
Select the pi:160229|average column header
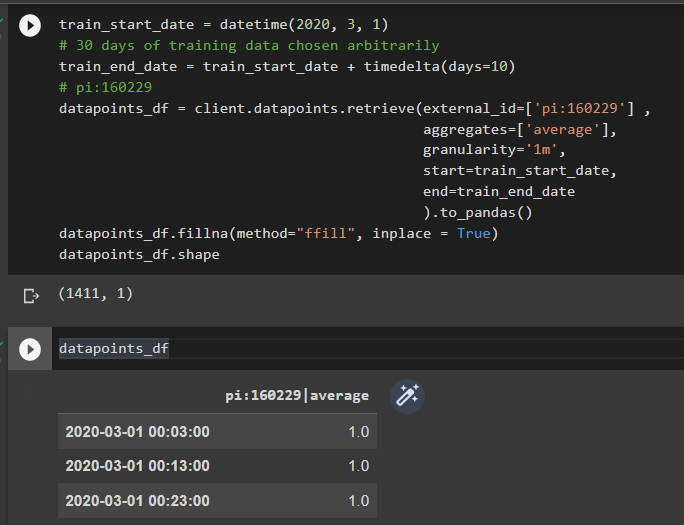click(297, 395)
